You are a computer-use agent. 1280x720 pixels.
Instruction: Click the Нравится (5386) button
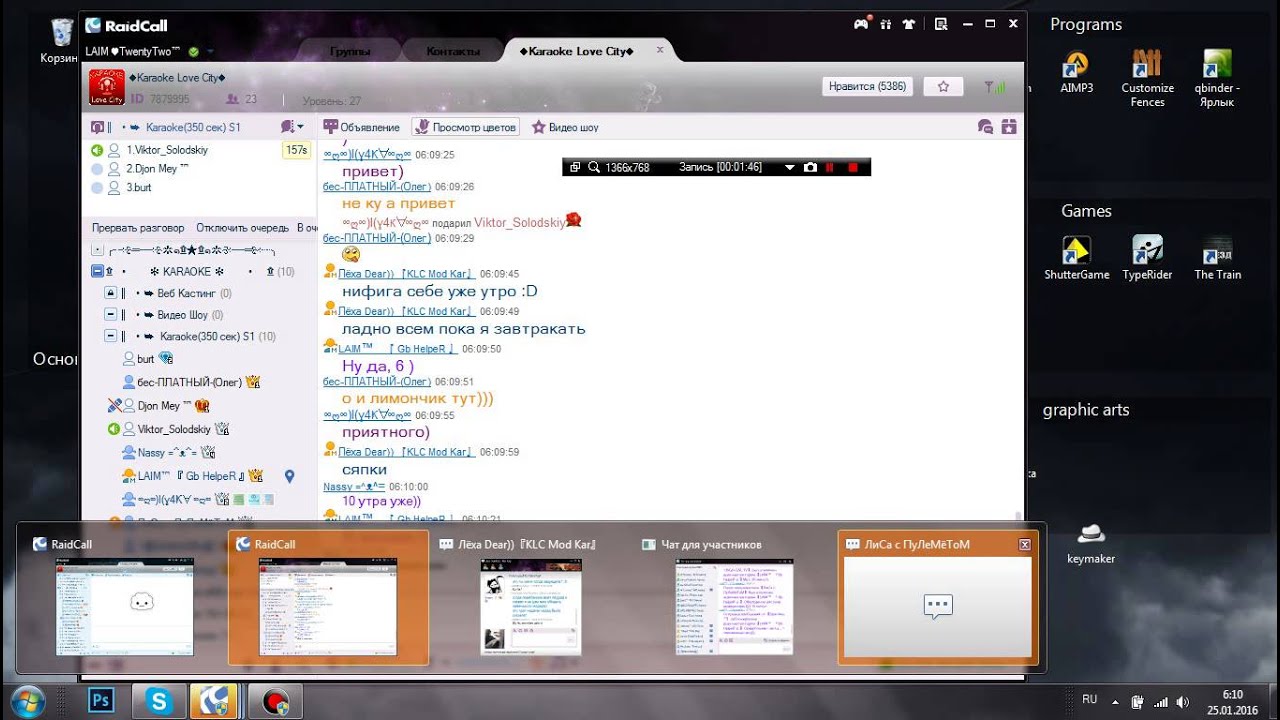[867, 87]
